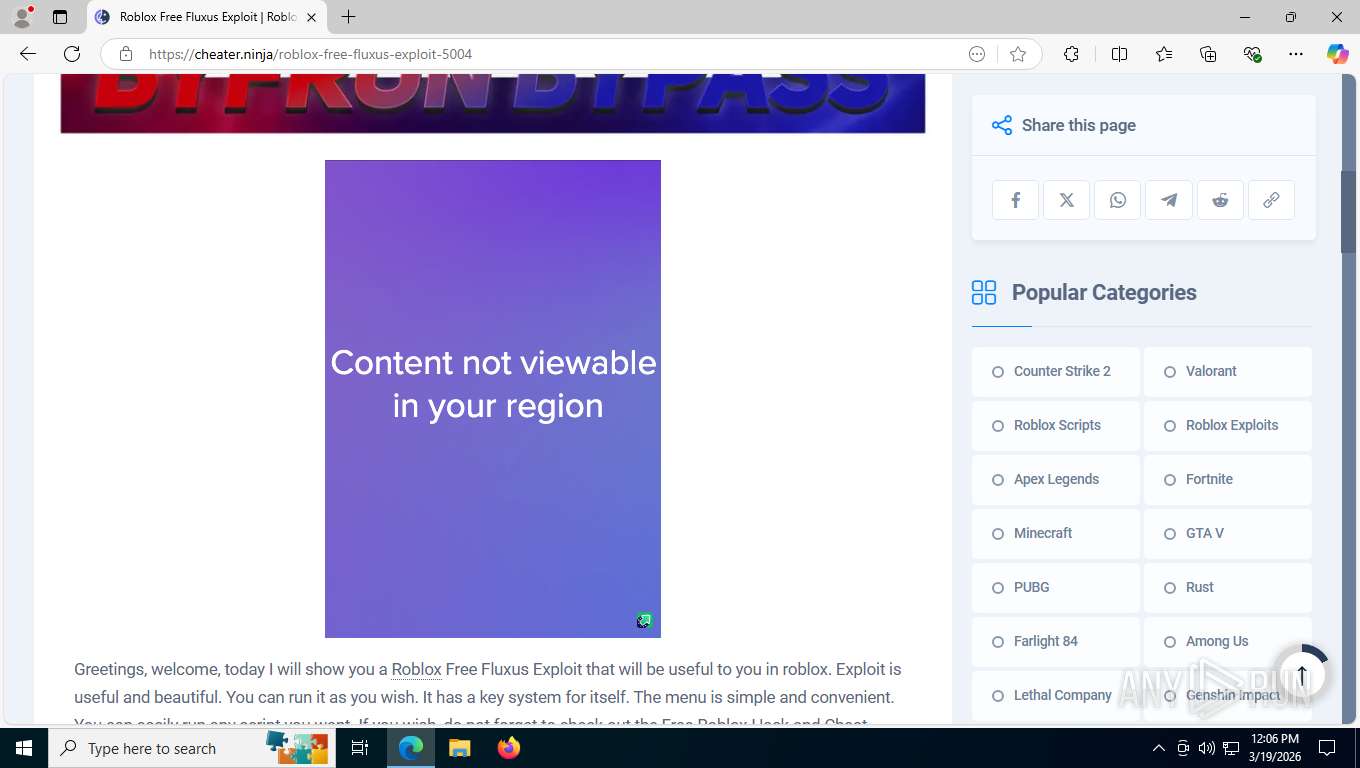This screenshot has width=1360, height=768.
Task: Open Roblox Scripts category
Action: (1055, 425)
